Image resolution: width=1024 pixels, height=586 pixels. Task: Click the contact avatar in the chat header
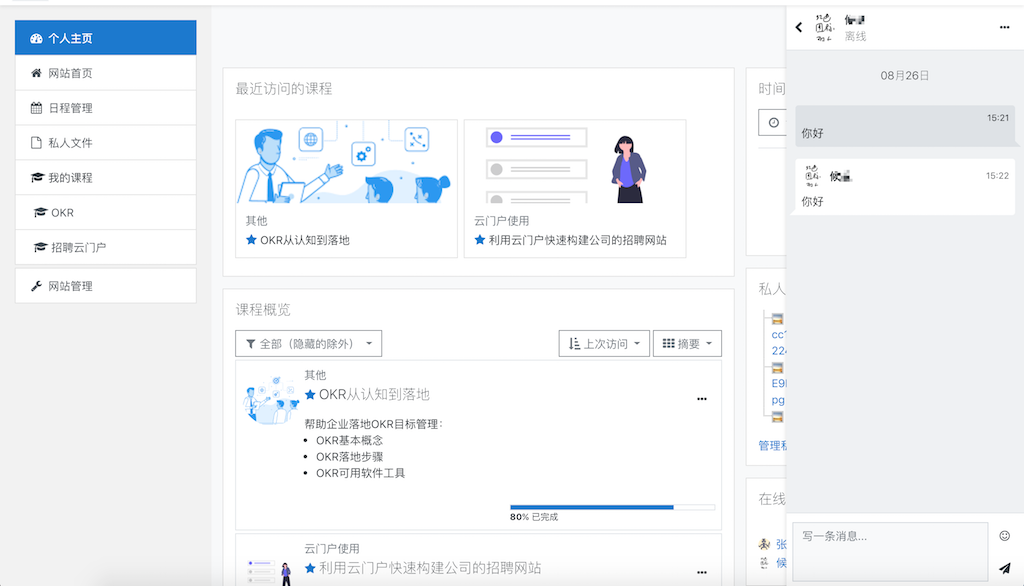[x=825, y=27]
